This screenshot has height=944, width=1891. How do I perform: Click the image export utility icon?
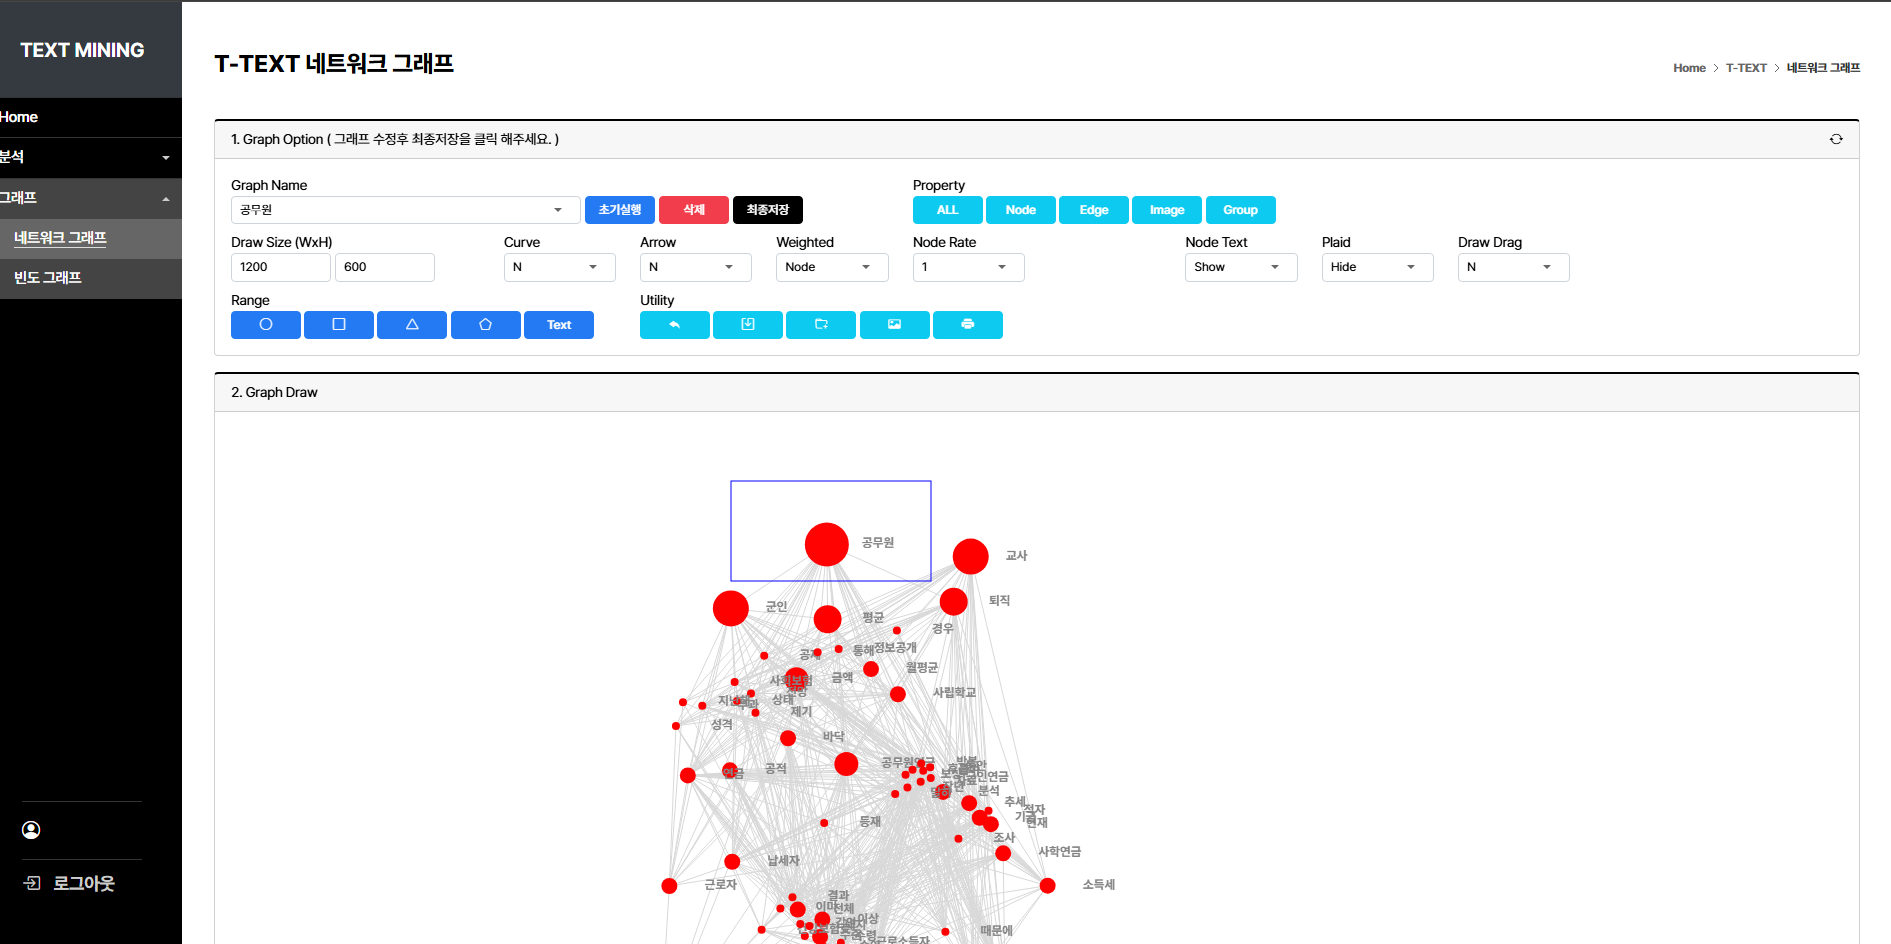pos(894,325)
